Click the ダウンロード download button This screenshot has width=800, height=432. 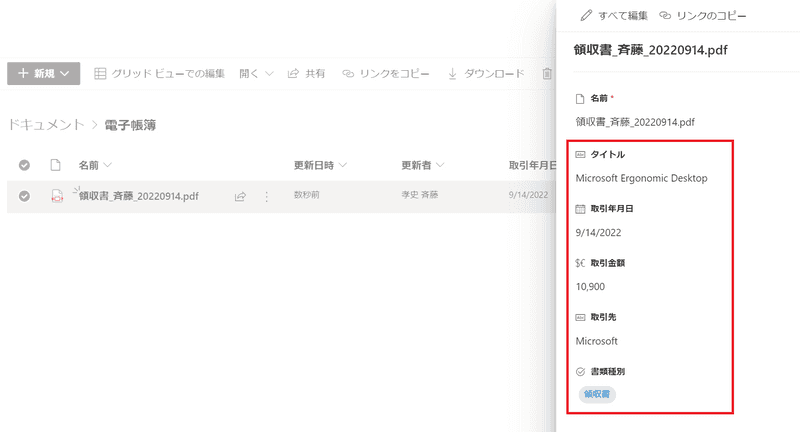(x=486, y=74)
